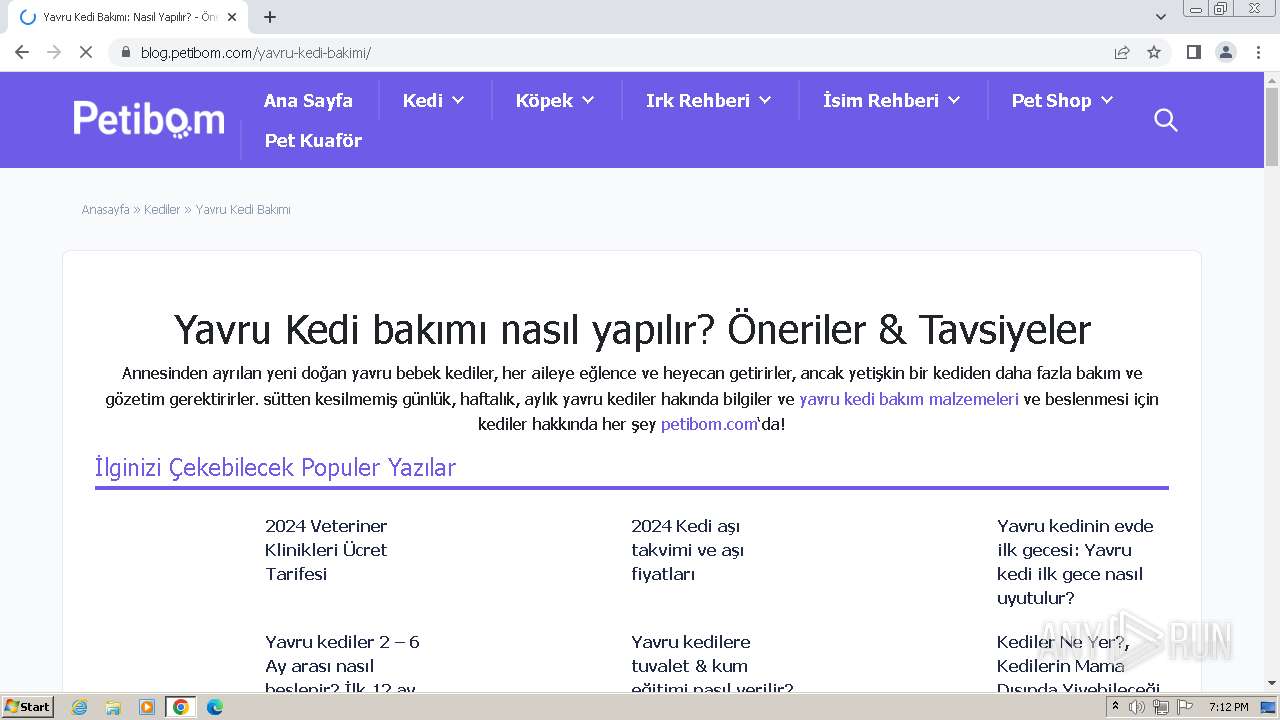The image size is (1280, 720).
Task: View site information via the lock icon
Action: point(126,52)
